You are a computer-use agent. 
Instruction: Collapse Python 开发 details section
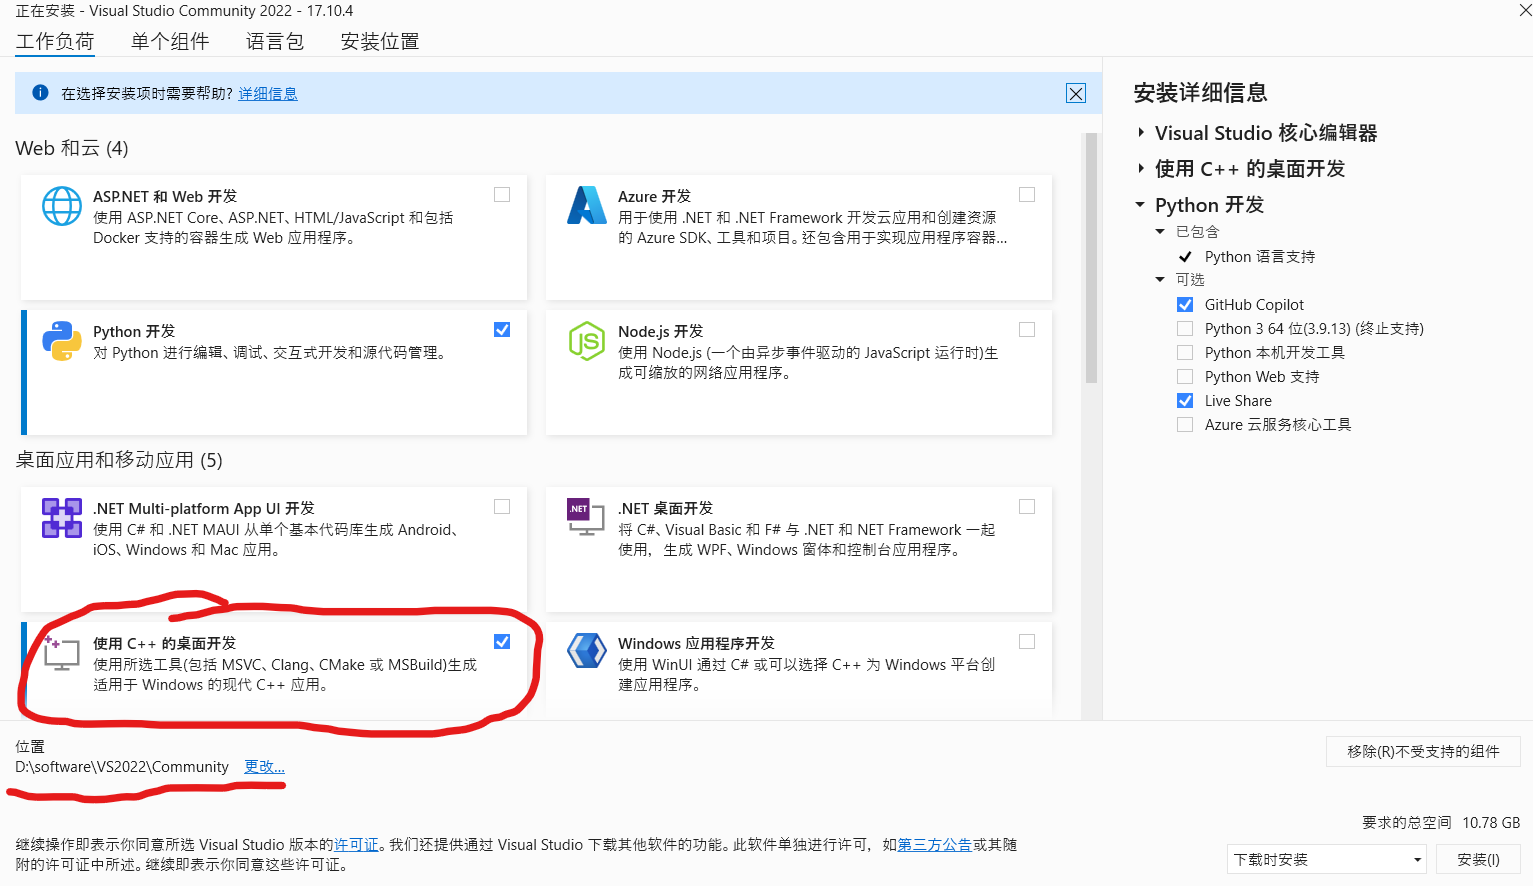pyautogui.click(x=1140, y=205)
